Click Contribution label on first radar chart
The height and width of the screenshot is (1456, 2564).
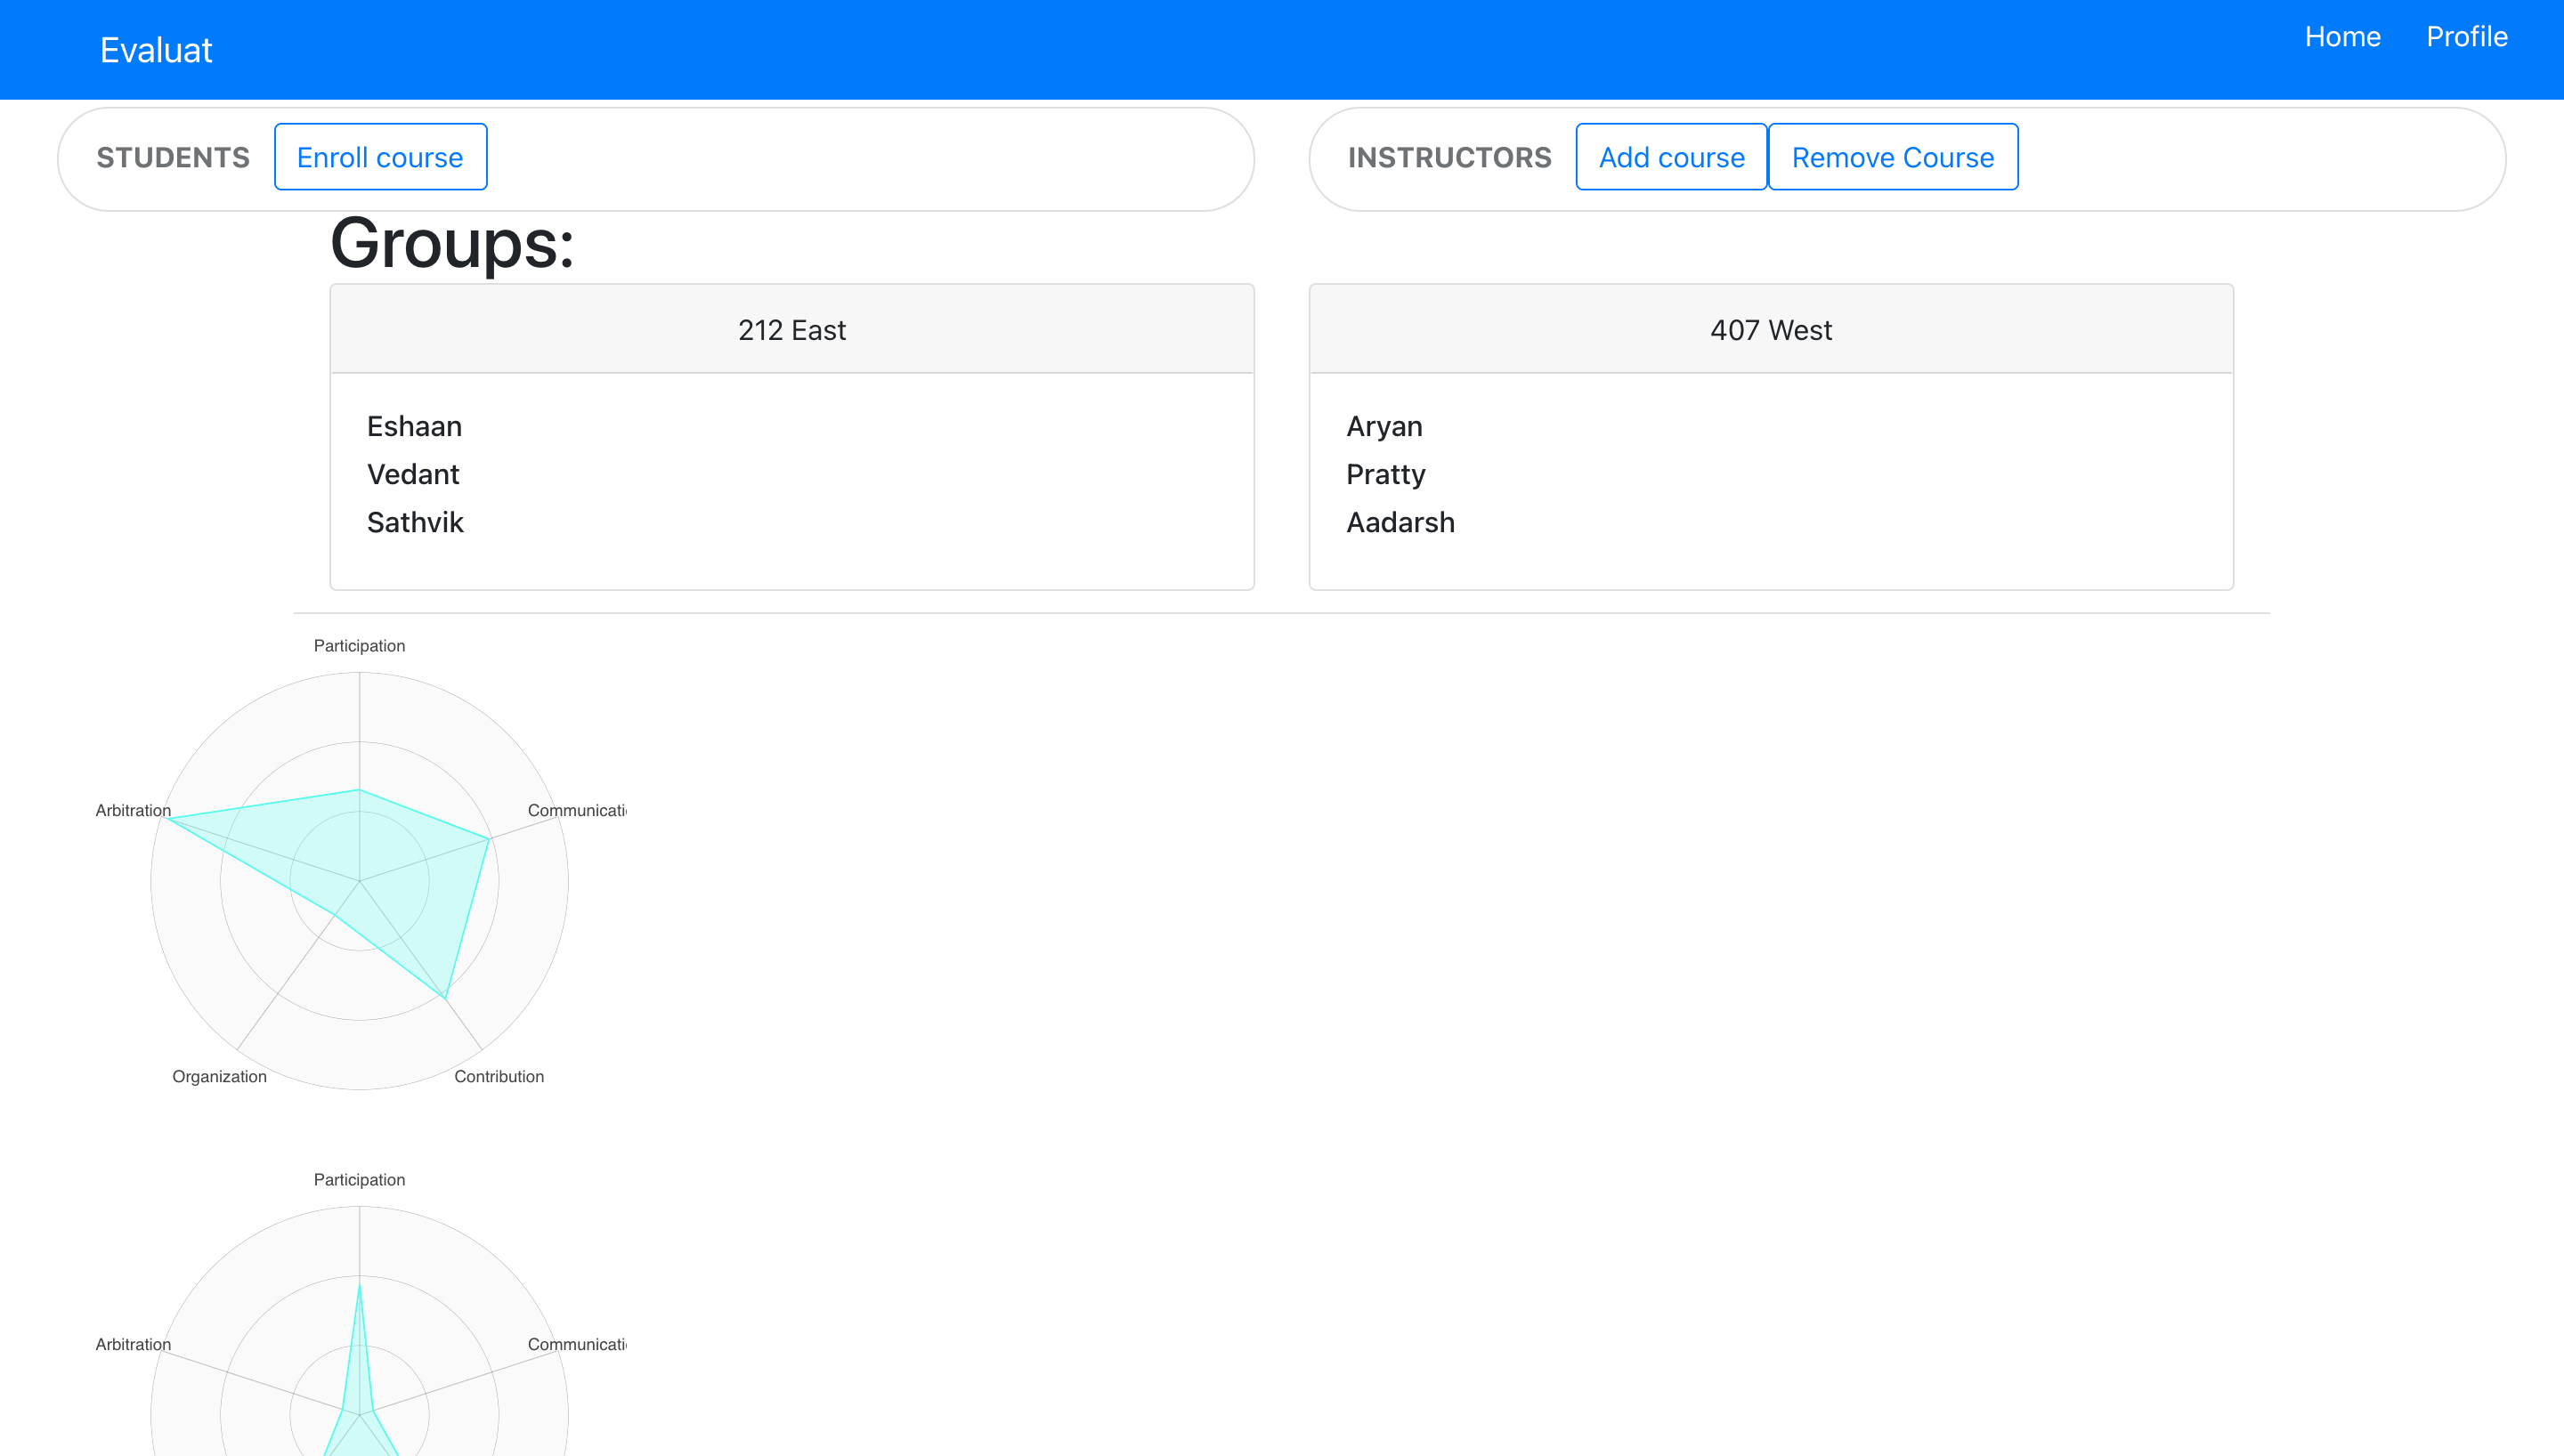(499, 1076)
